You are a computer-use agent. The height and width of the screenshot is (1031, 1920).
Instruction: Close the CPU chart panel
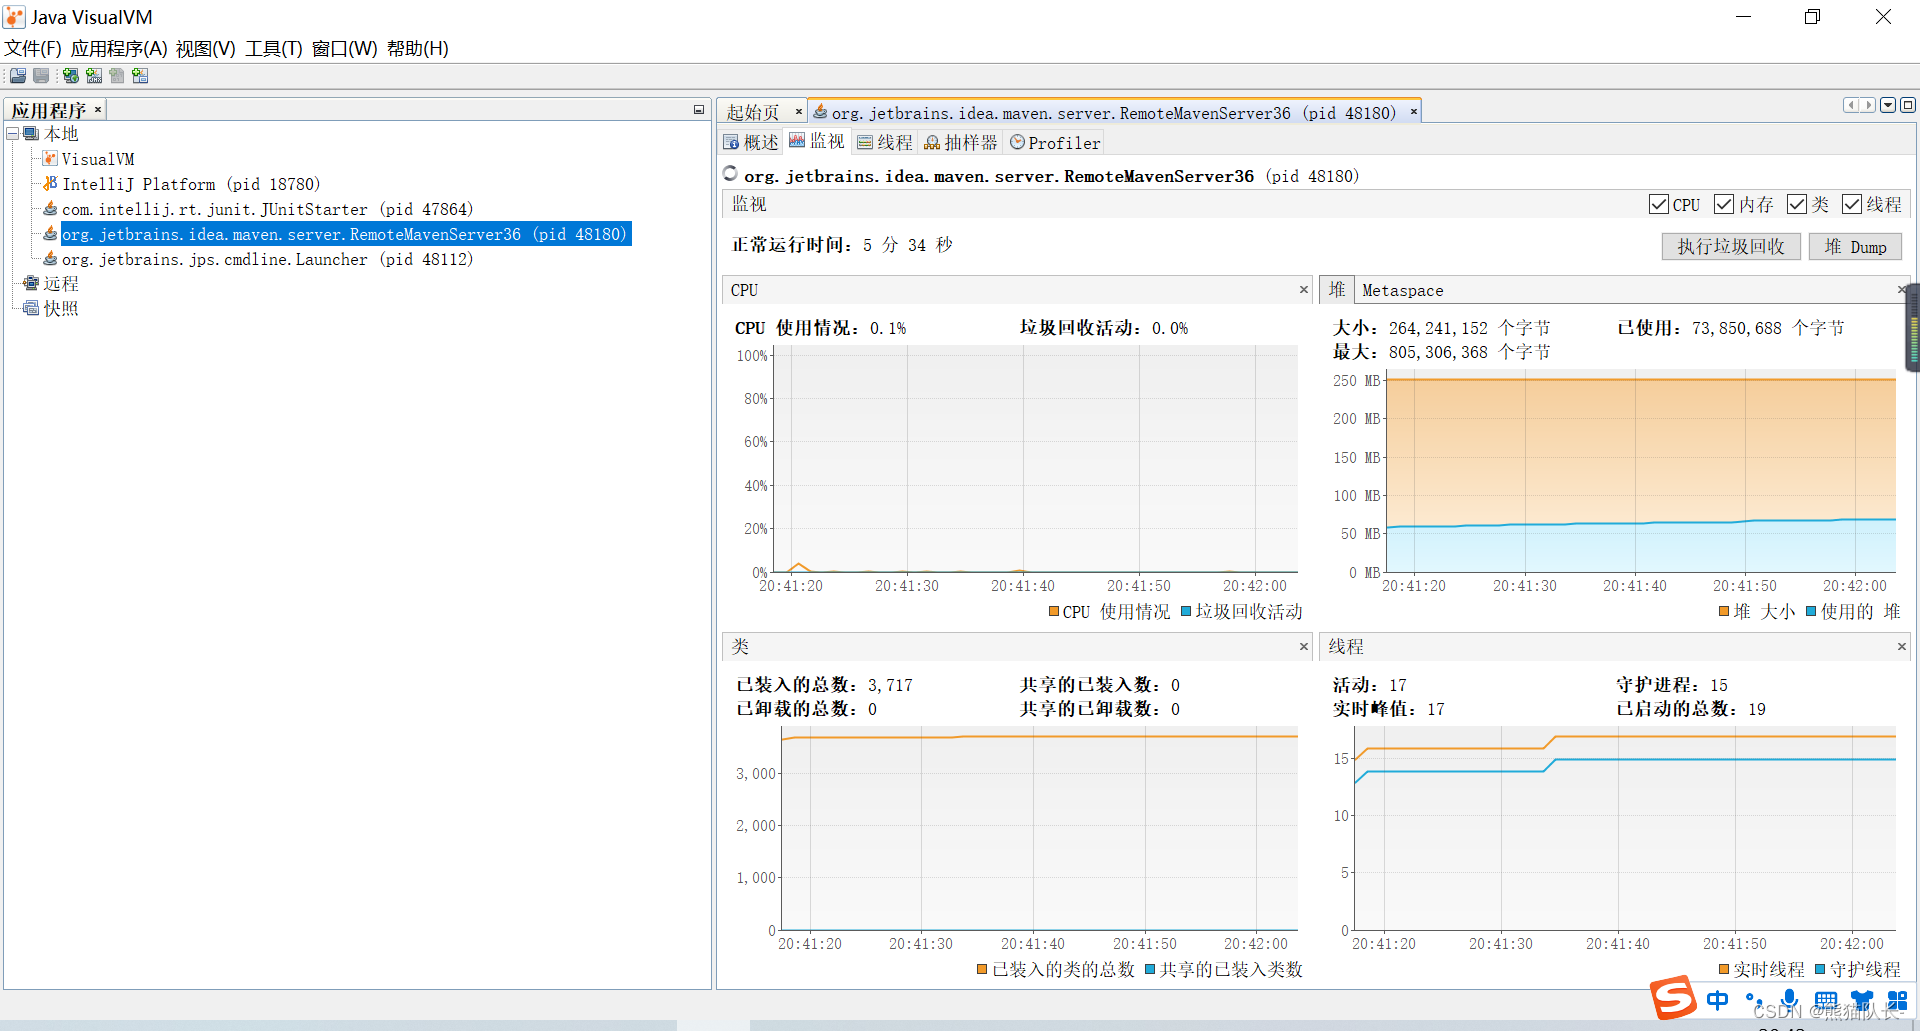click(x=1303, y=290)
